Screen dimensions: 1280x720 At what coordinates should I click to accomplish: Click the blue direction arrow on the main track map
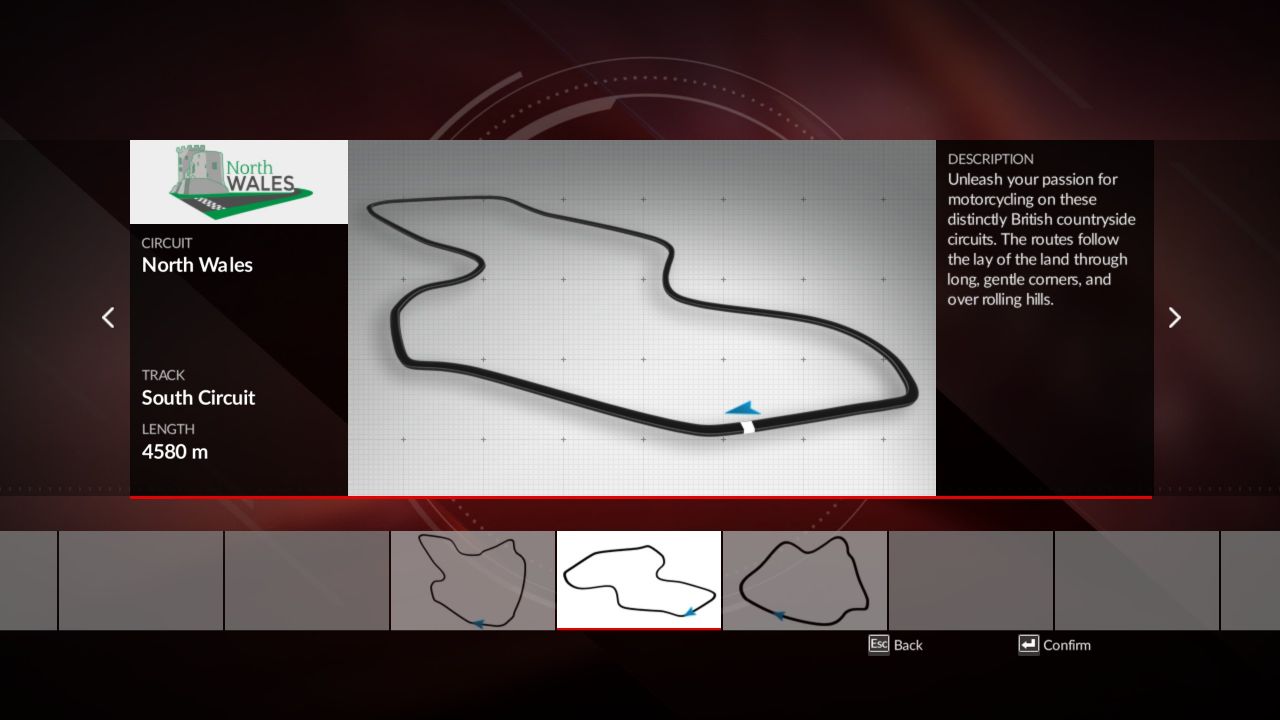[743, 408]
